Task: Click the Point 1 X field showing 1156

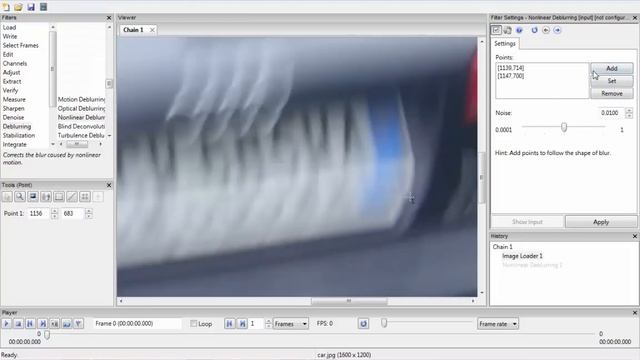Action: pos(39,213)
